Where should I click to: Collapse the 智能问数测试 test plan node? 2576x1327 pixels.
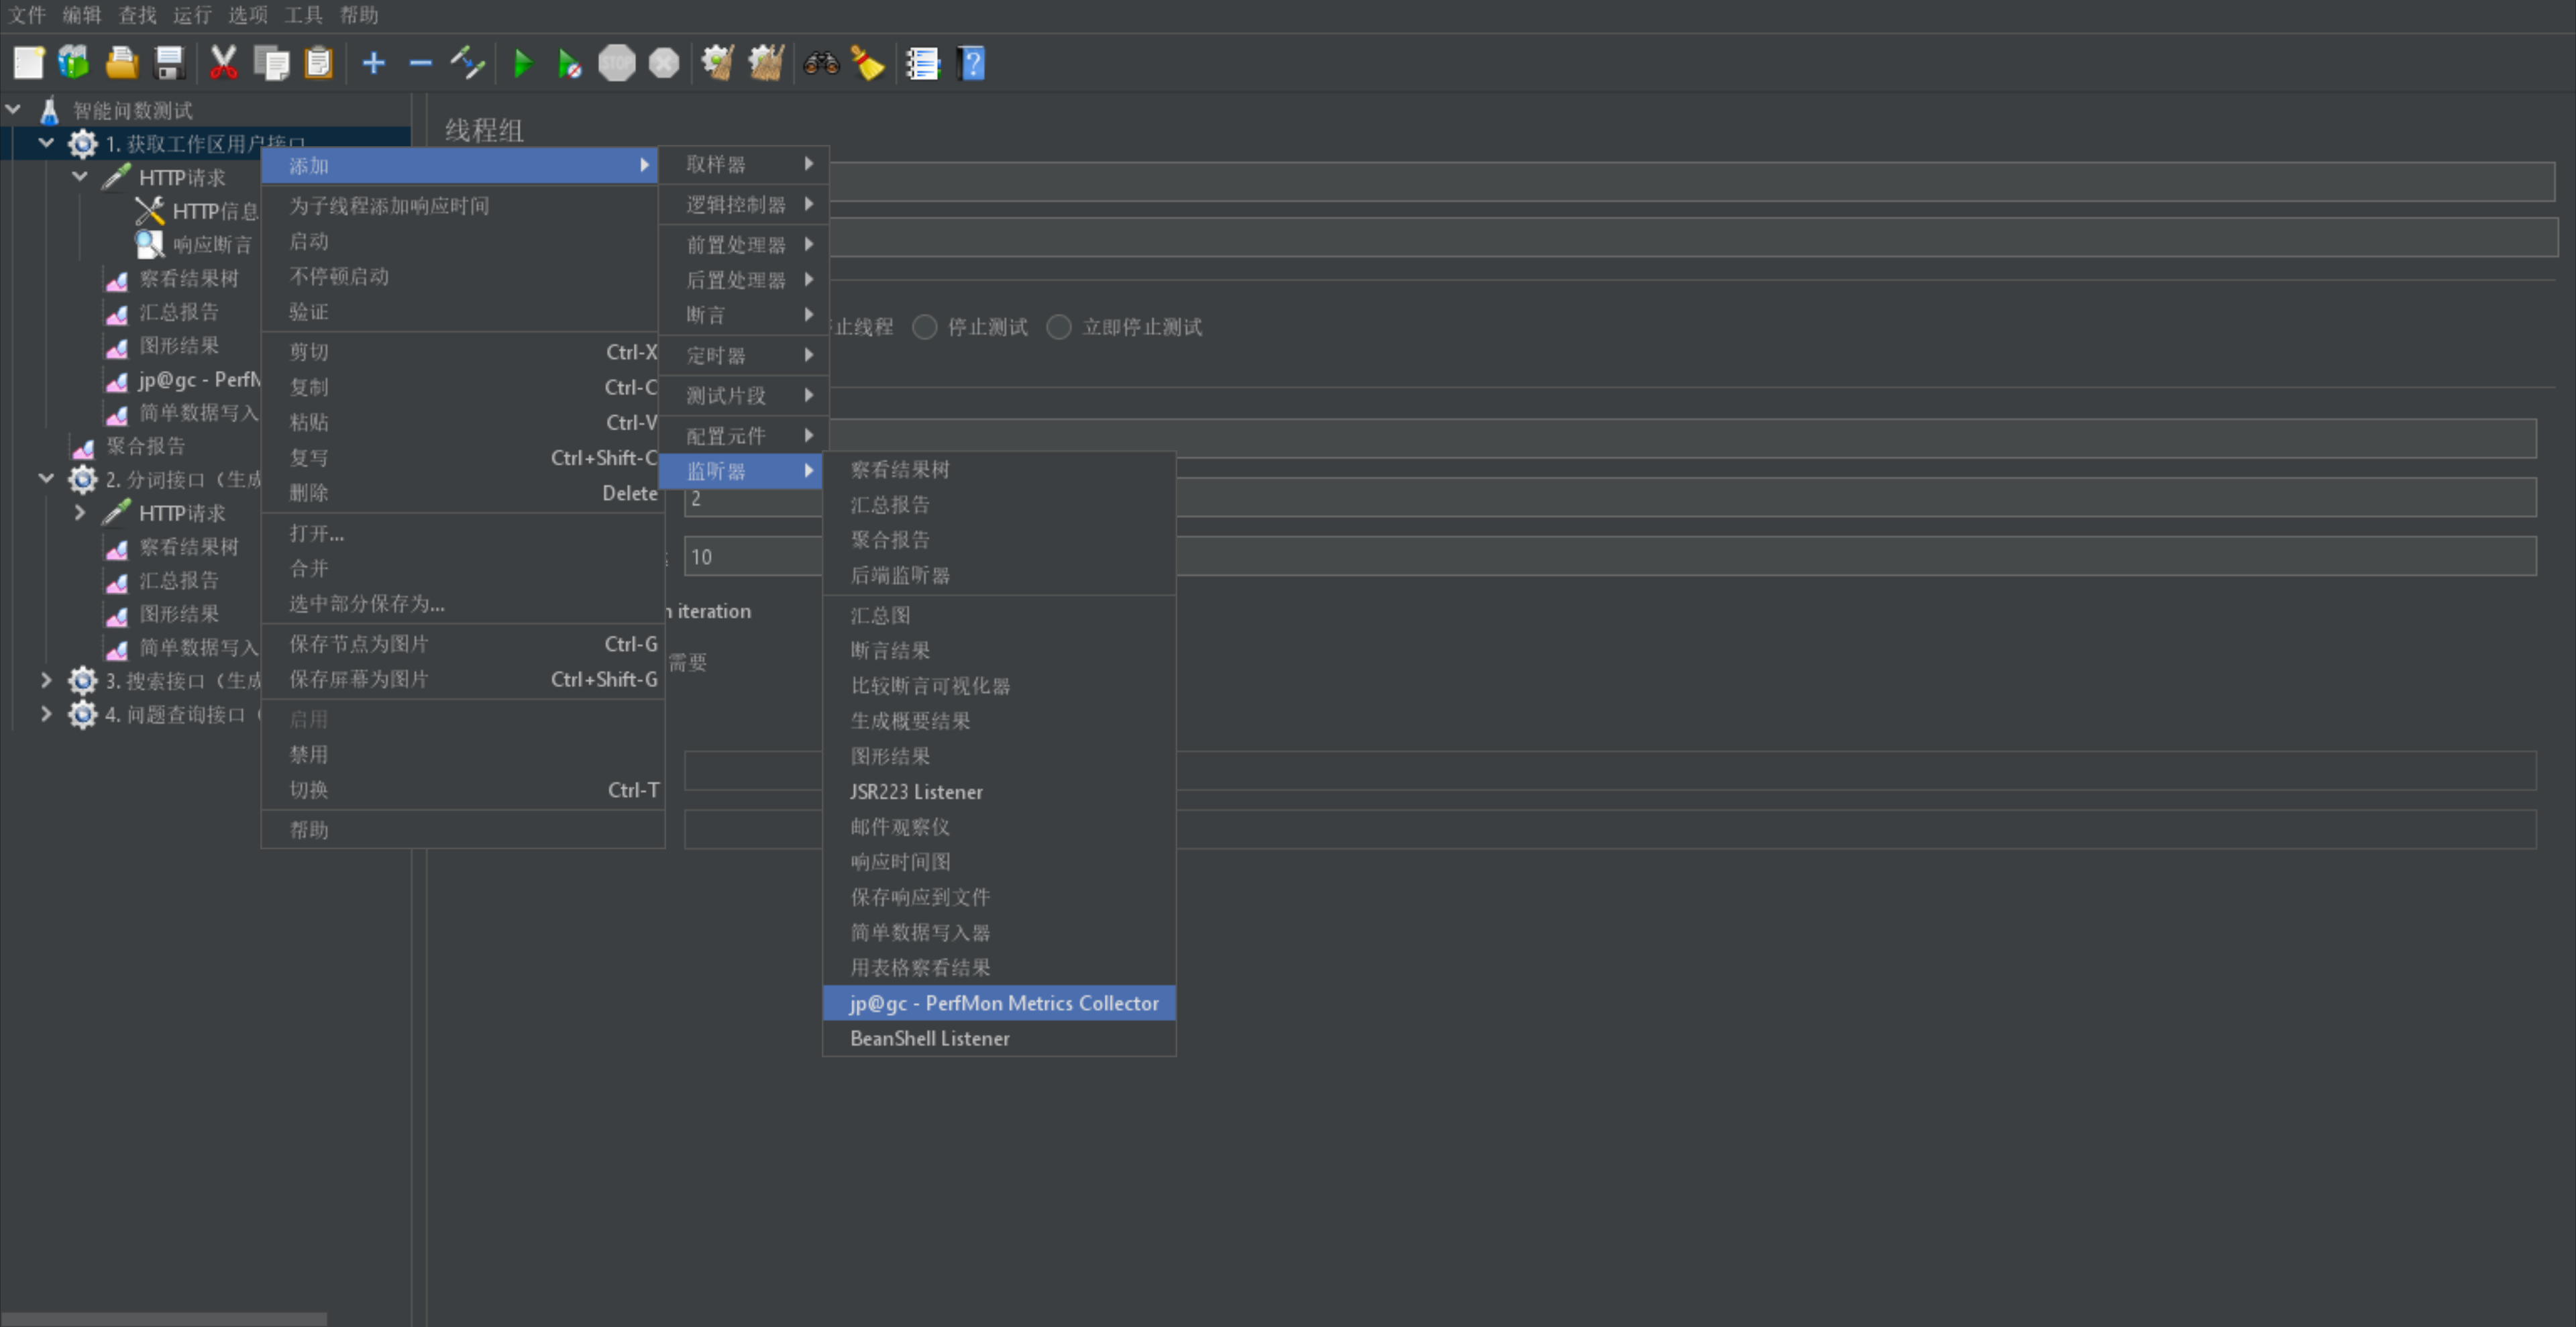point(14,109)
